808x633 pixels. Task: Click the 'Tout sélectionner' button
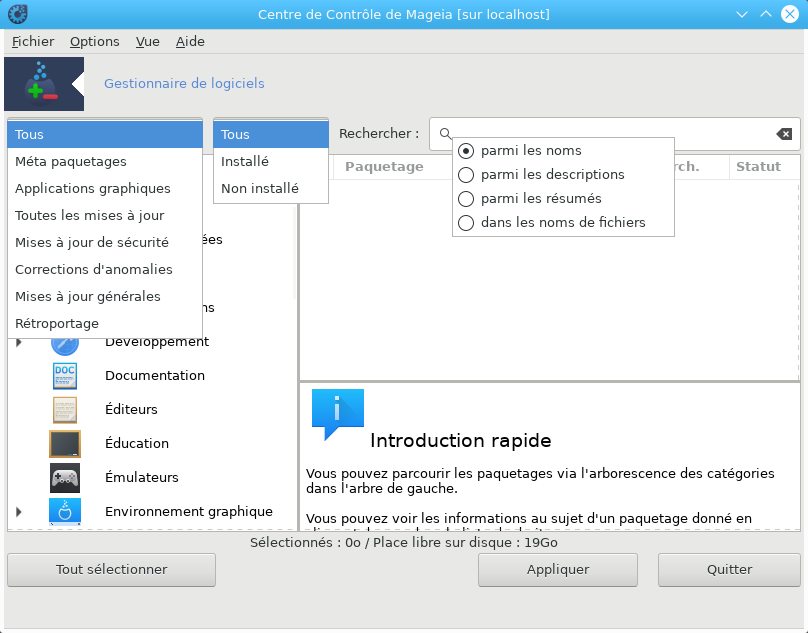(111, 570)
